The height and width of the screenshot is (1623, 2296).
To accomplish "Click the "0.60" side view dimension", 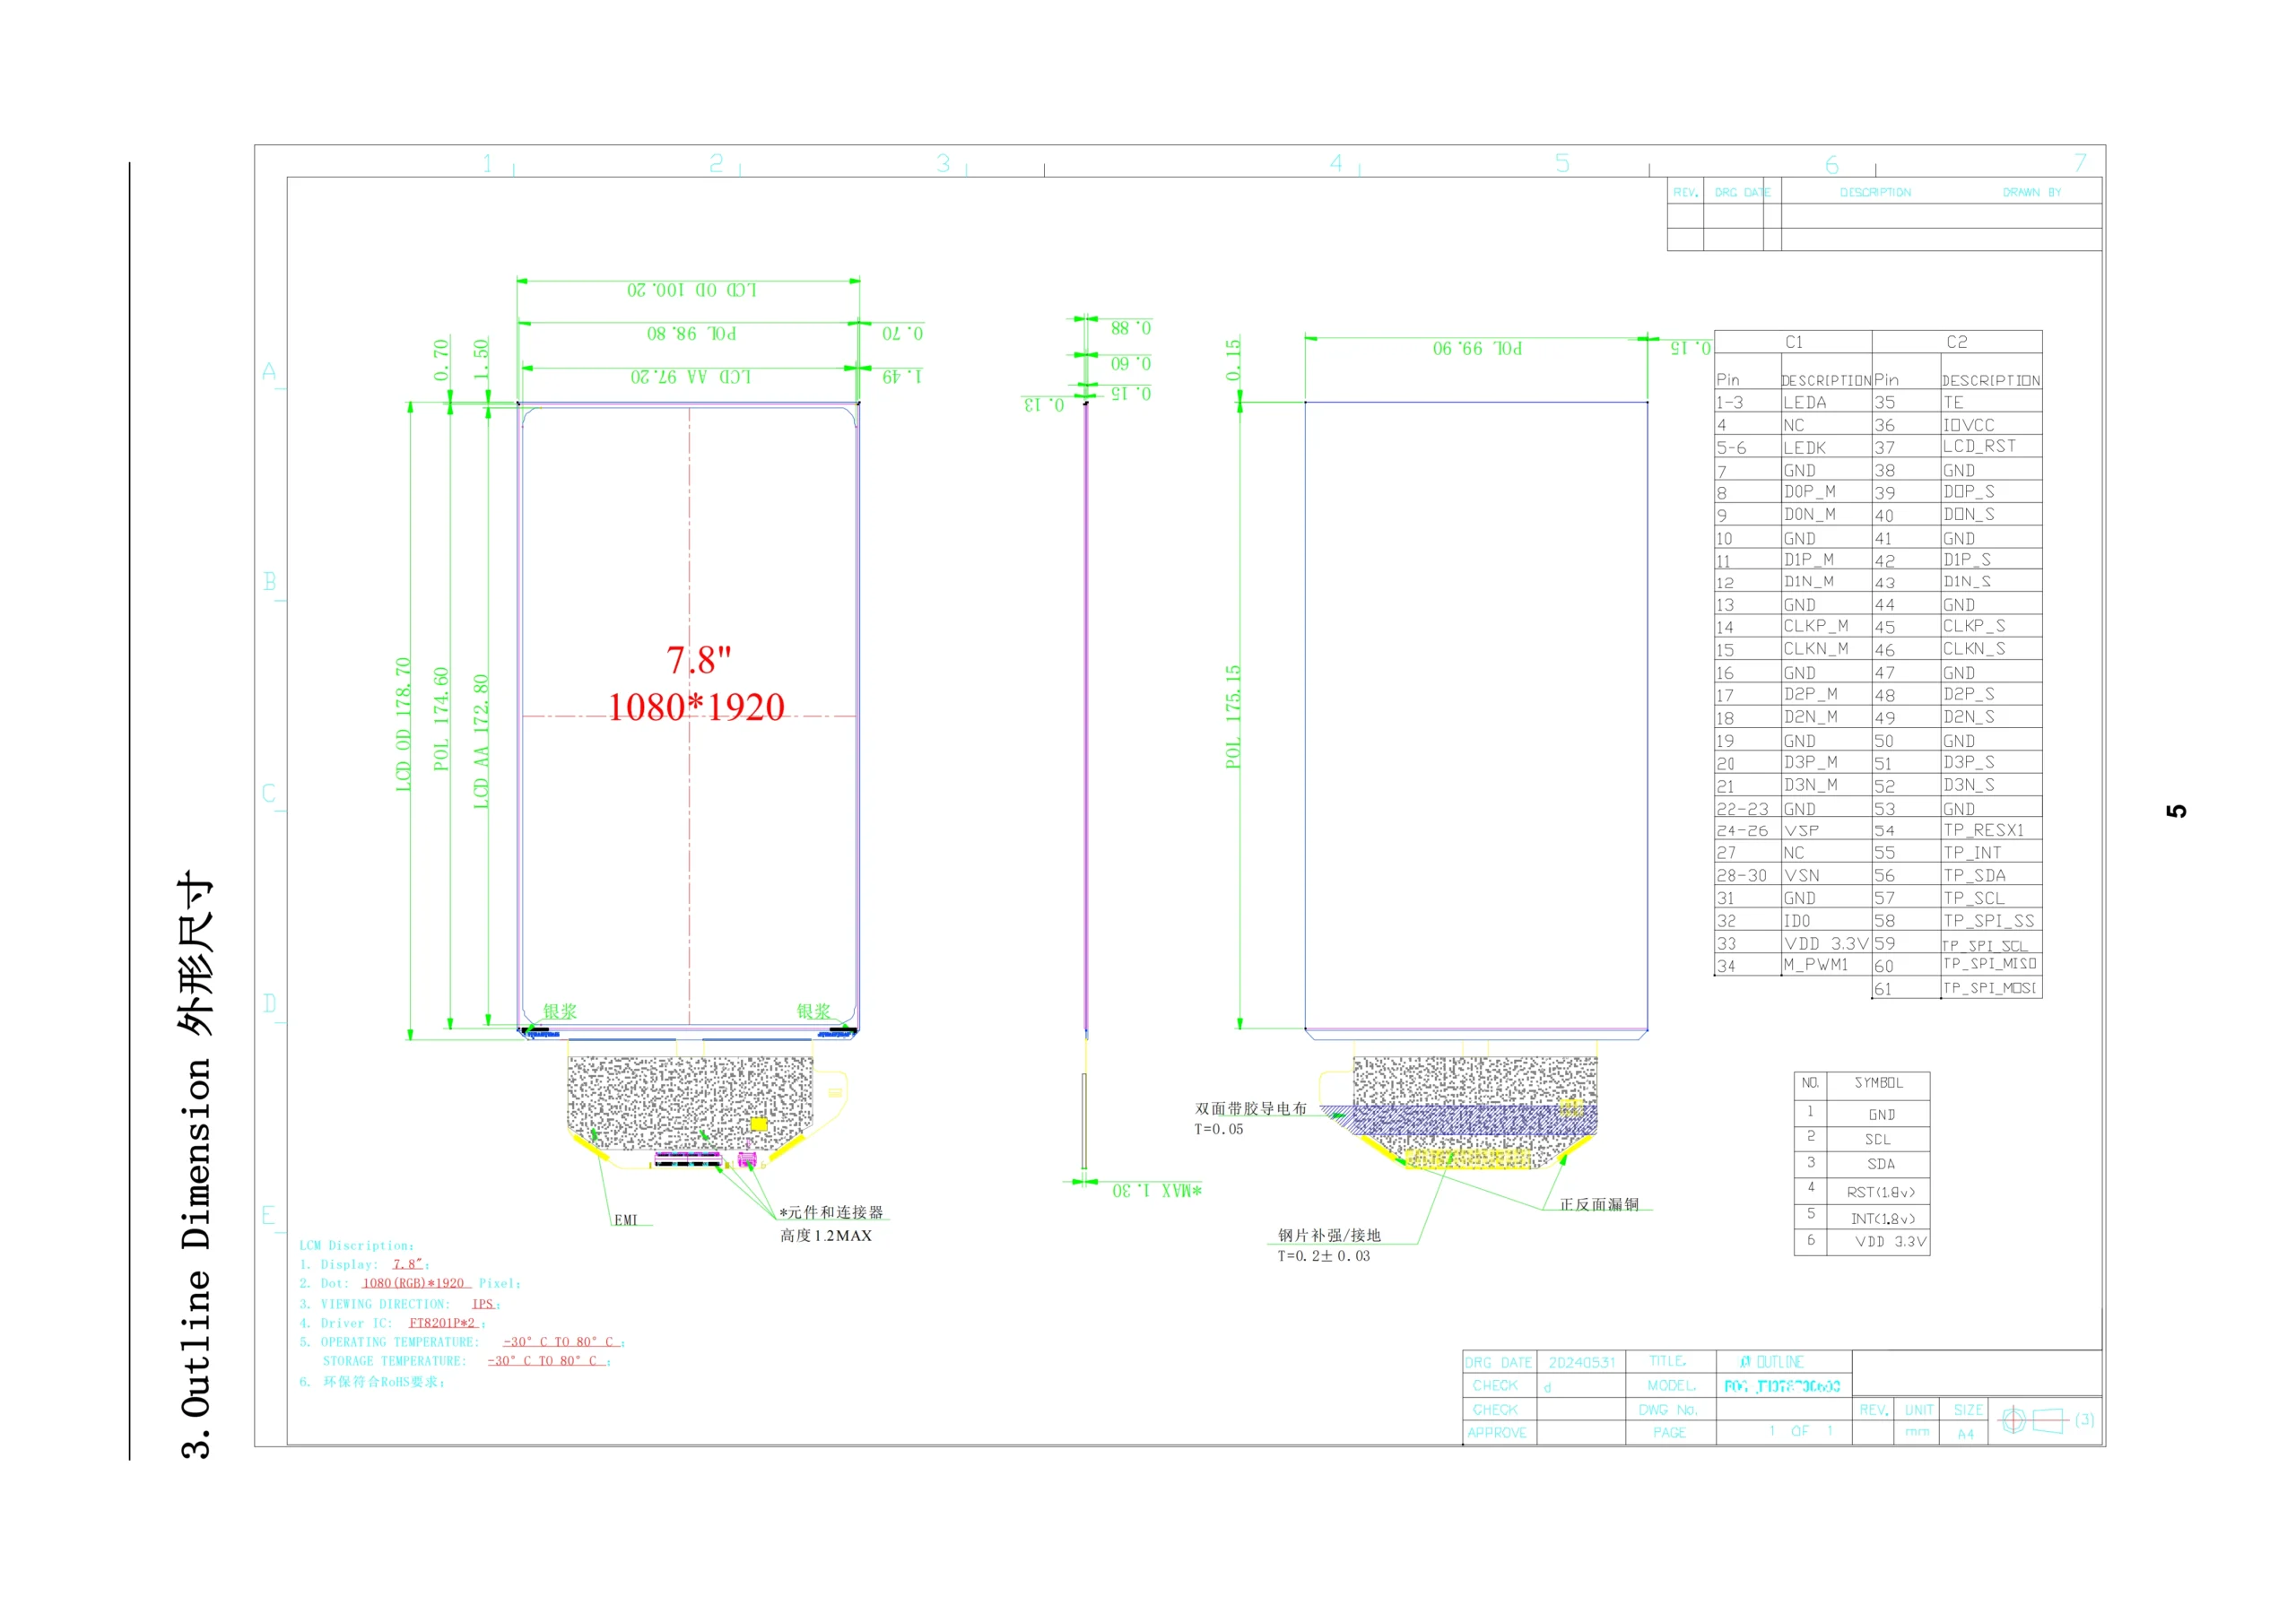I will pos(1131,363).
